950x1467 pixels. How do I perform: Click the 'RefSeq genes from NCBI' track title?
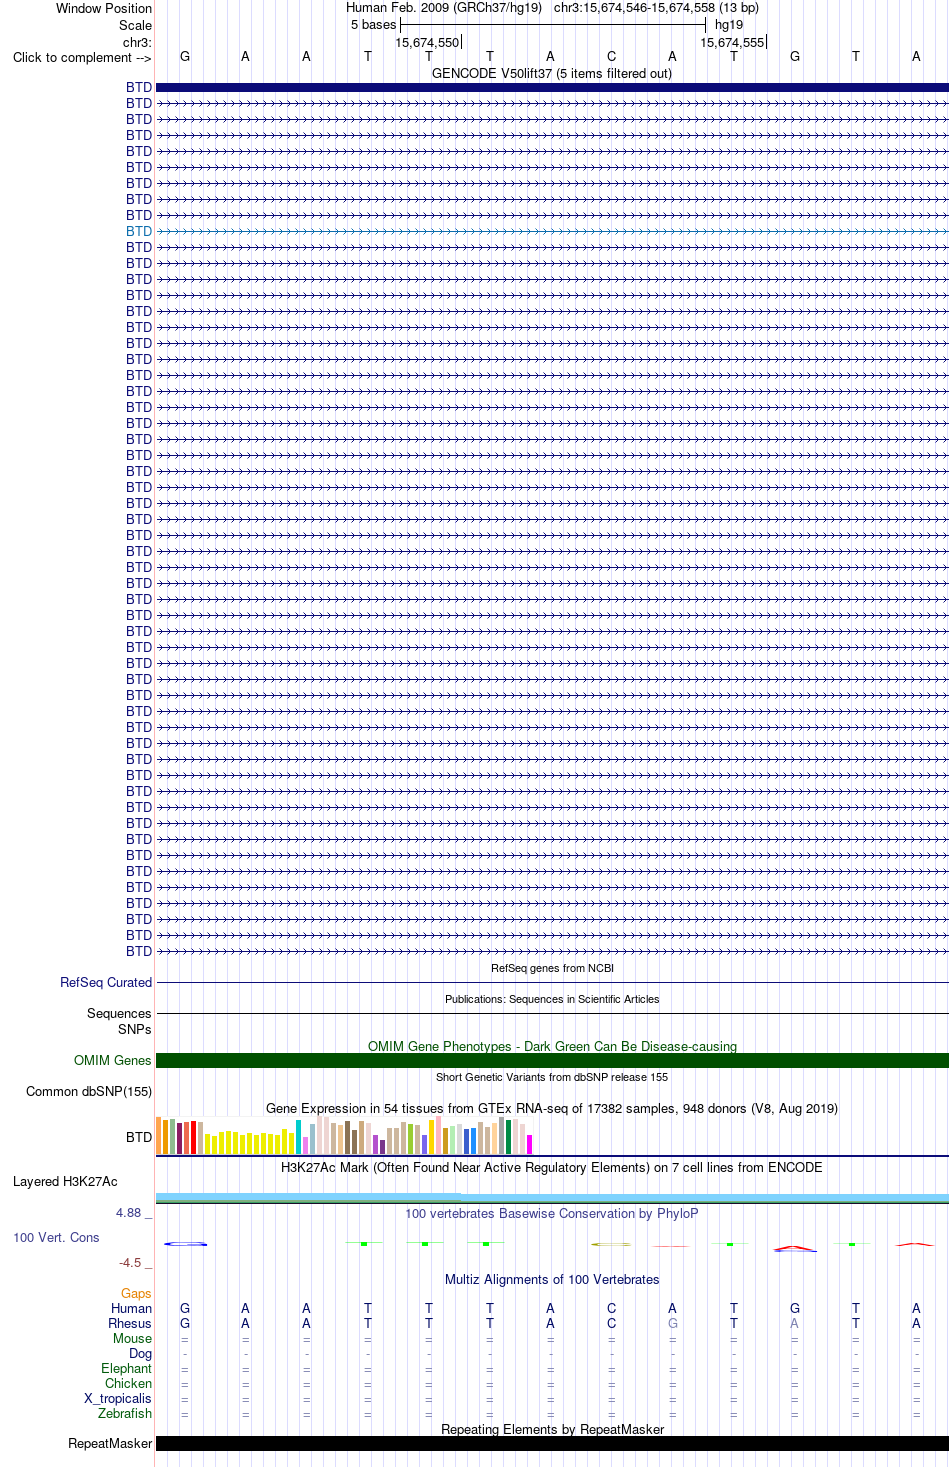tap(552, 968)
